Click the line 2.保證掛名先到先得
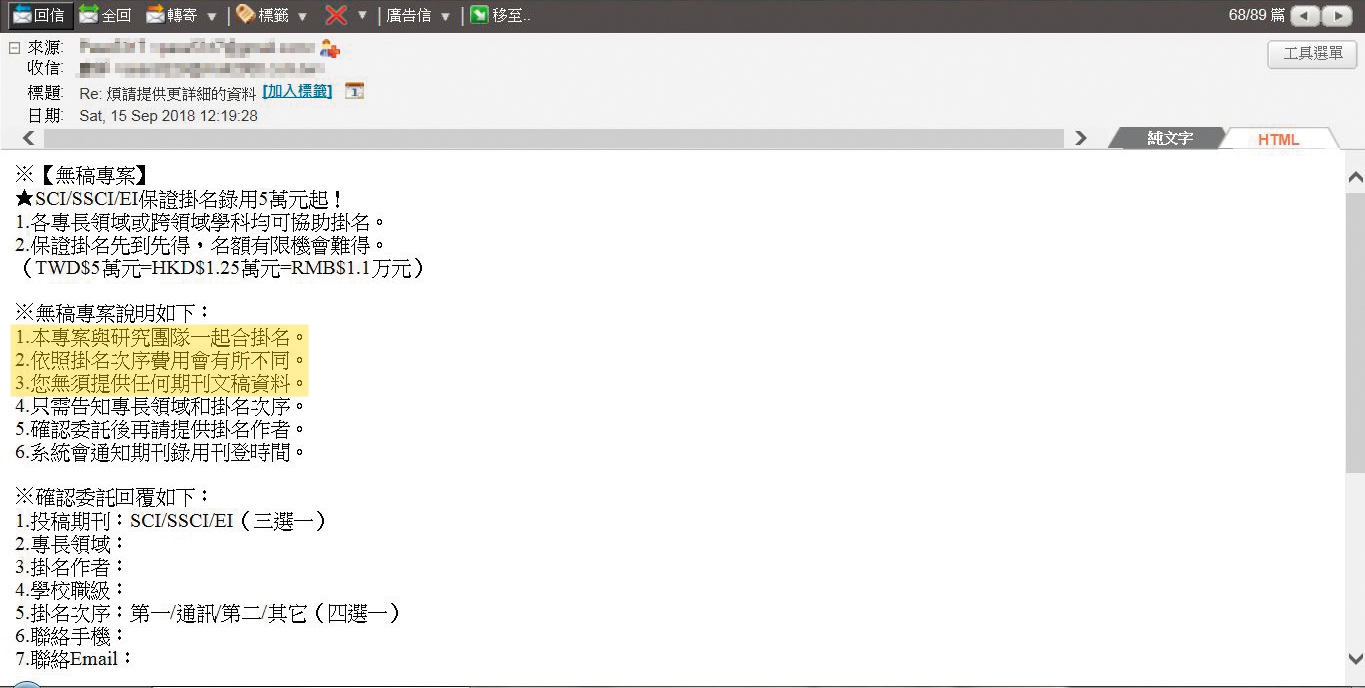The height and width of the screenshot is (688, 1365). pos(201,245)
